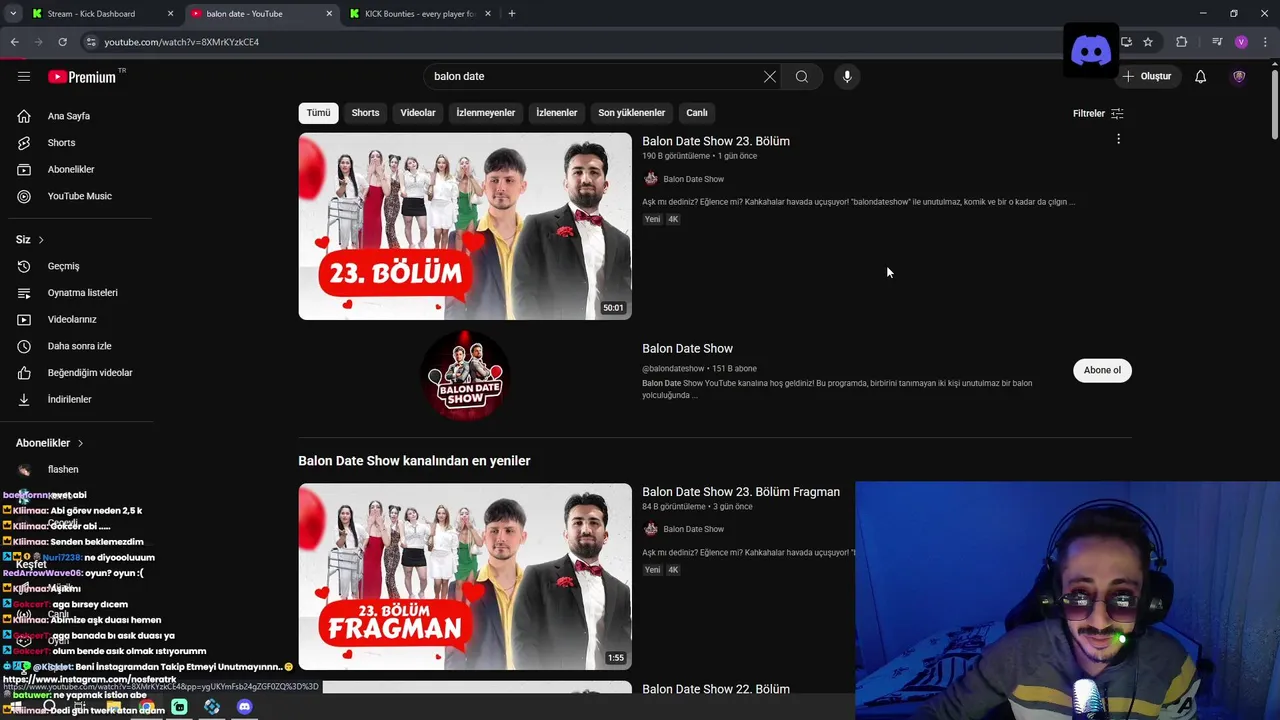Select the Shorts filter chip
Image resolution: width=1280 pixels, height=720 pixels.
tap(365, 113)
